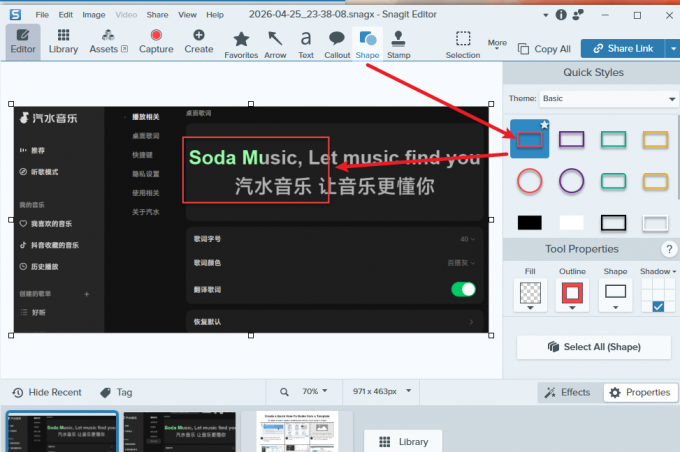
Task: Choose the yellow rounded rectangle quick style
Action: pyautogui.click(x=655, y=181)
